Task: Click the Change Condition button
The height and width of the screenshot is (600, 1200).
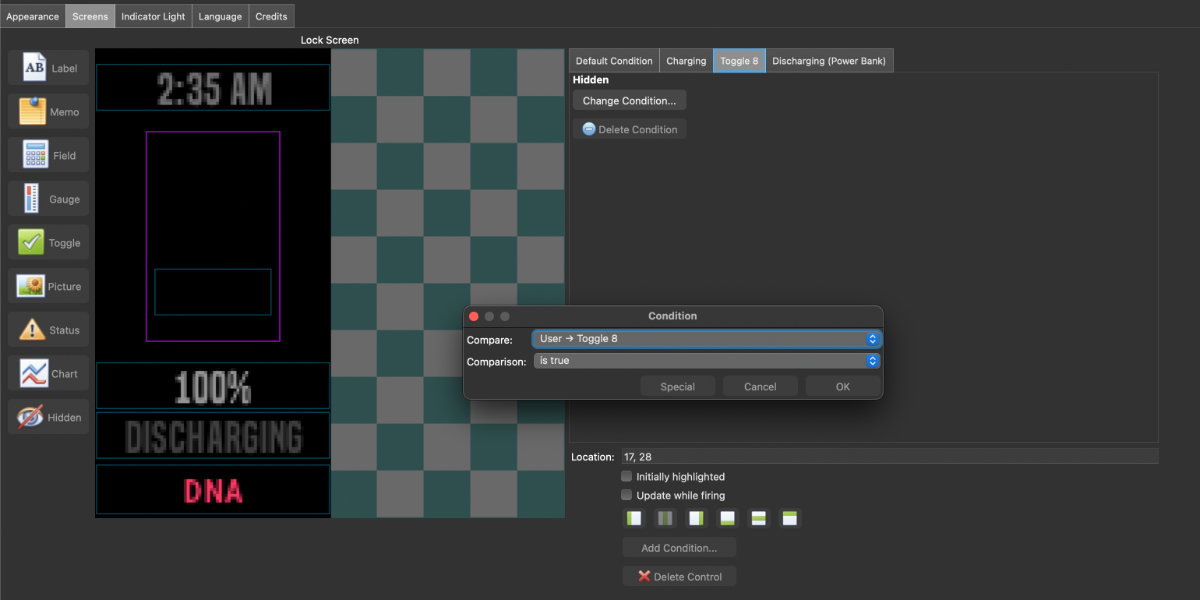Action: click(629, 101)
